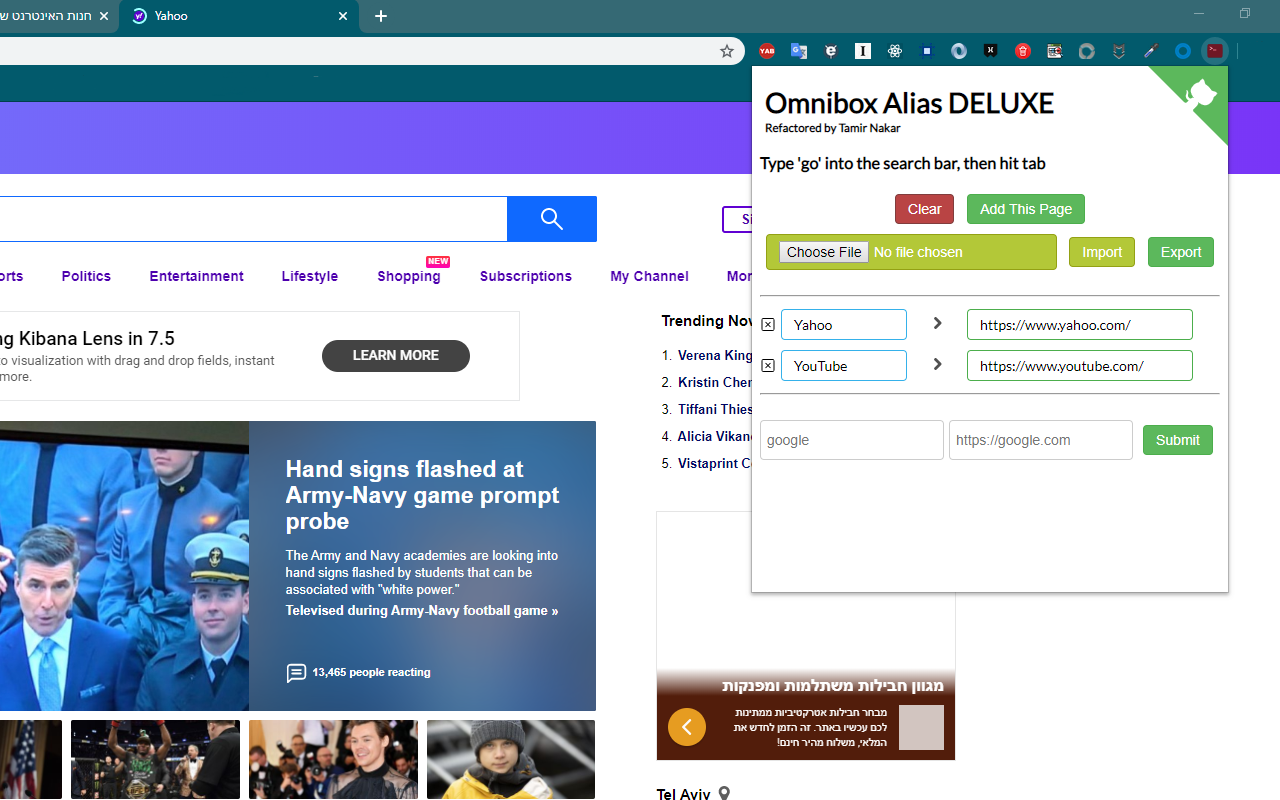Open the YAB extension in the toolbar

767,50
